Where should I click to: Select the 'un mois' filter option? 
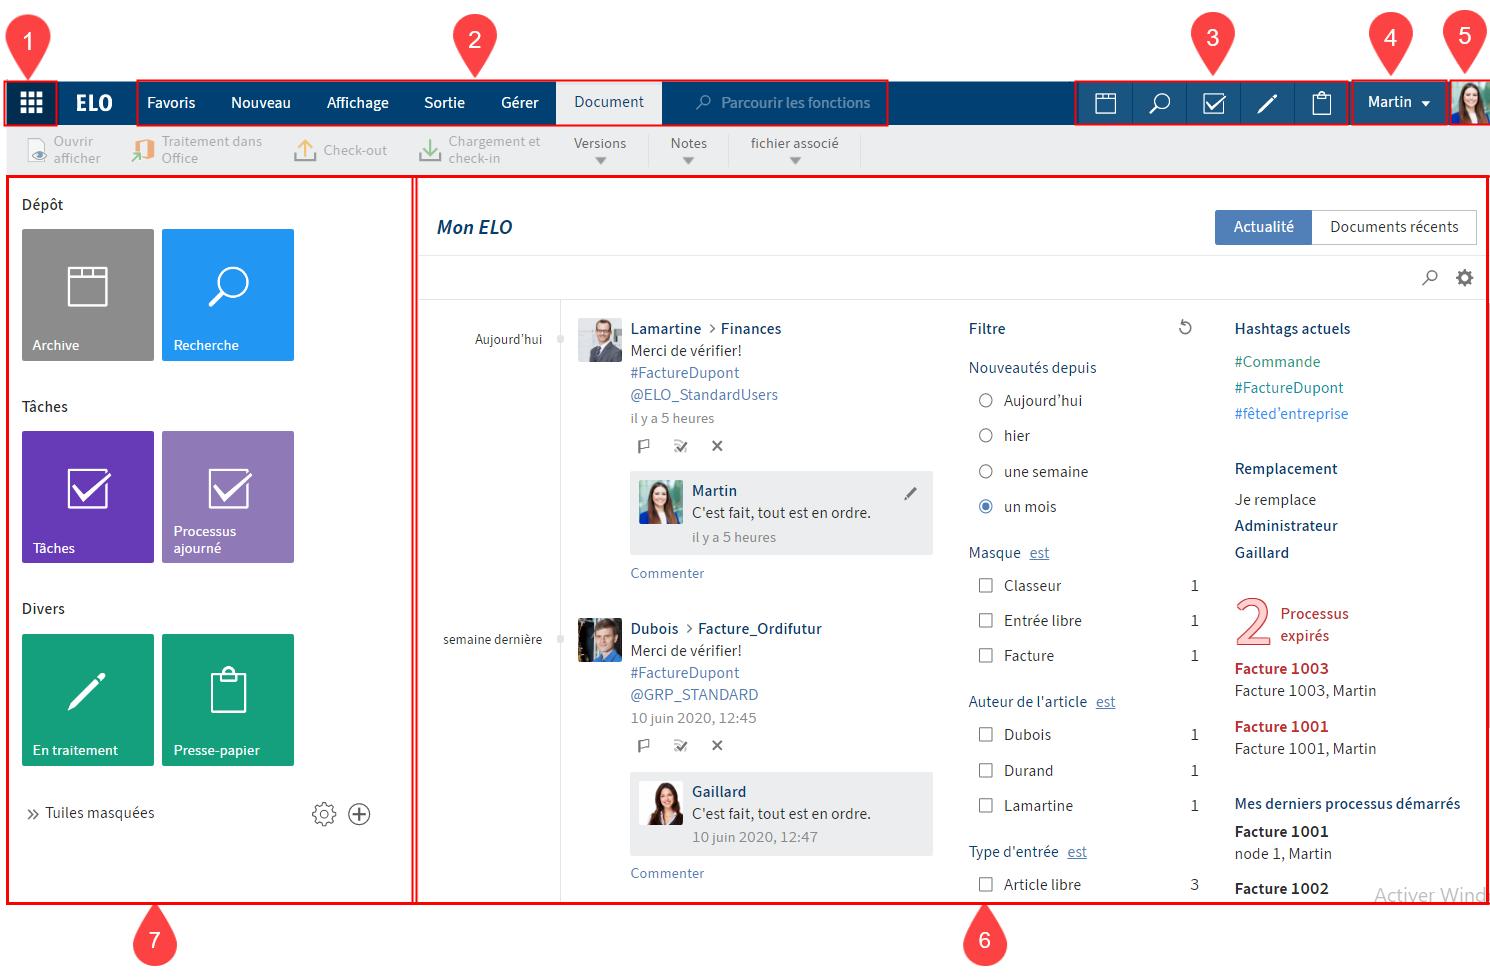985,506
